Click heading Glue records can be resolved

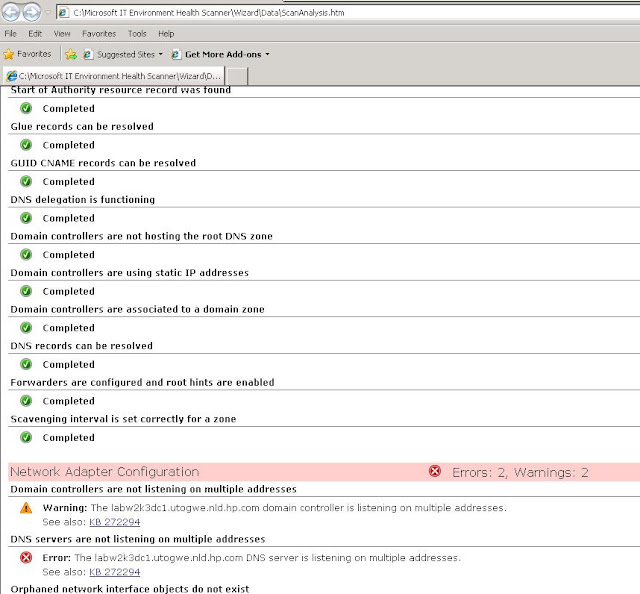[x=82, y=127]
